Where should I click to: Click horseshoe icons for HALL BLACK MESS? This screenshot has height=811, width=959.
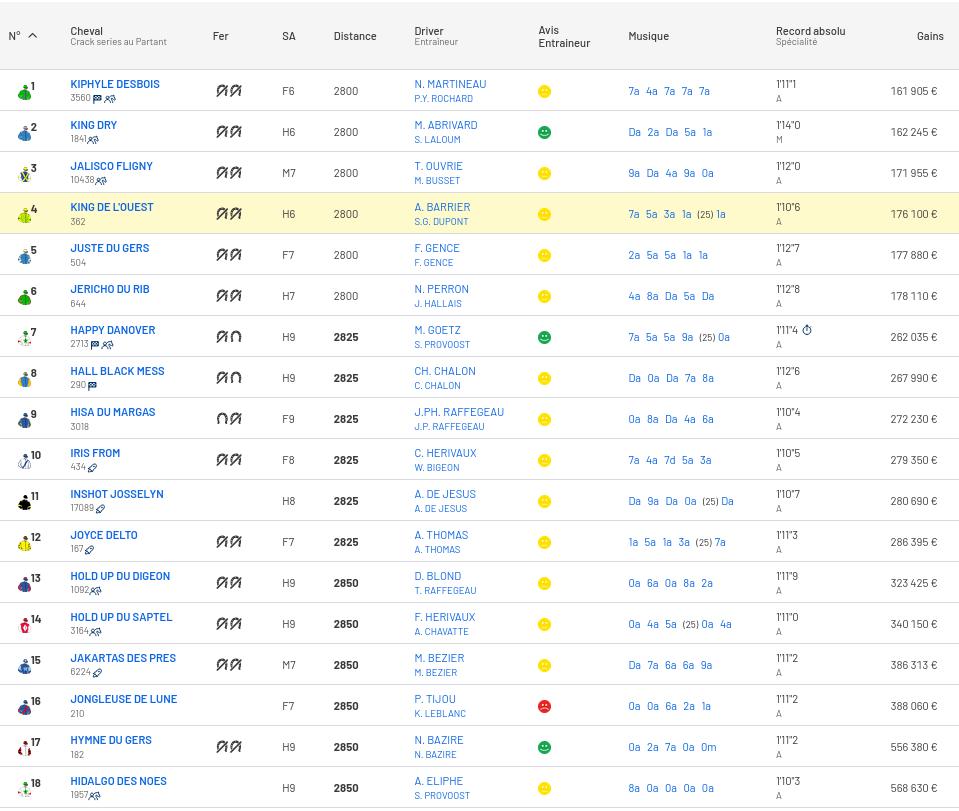click(229, 378)
